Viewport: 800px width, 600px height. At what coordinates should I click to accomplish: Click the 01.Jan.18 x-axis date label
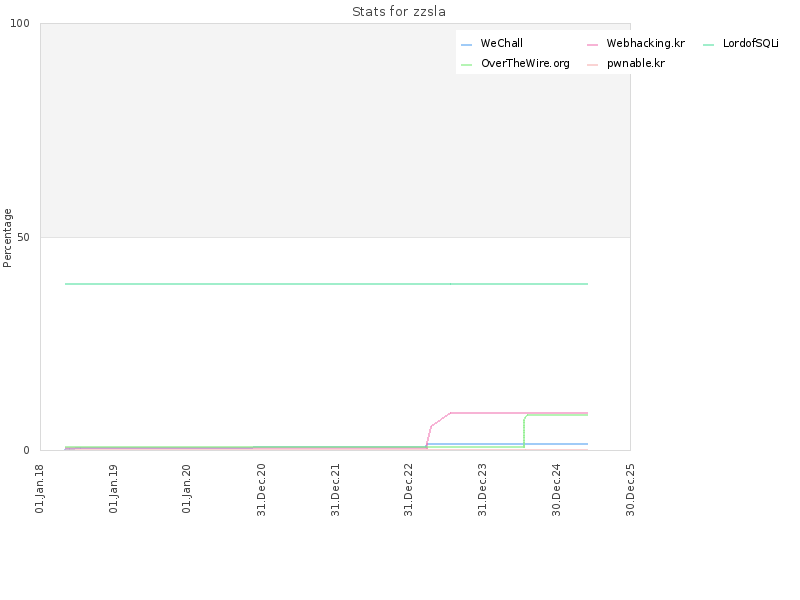pyautogui.click(x=40, y=487)
